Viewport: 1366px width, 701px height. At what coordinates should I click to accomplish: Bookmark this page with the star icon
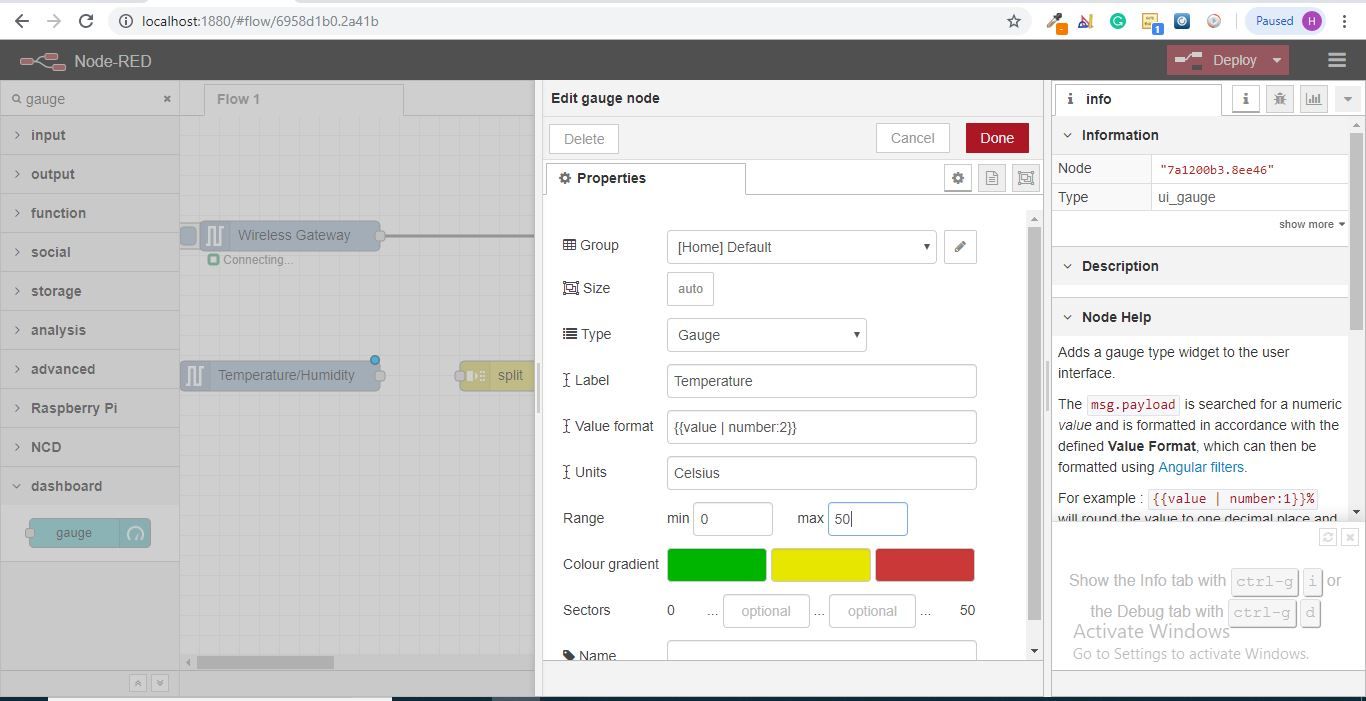click(1014, 21)
